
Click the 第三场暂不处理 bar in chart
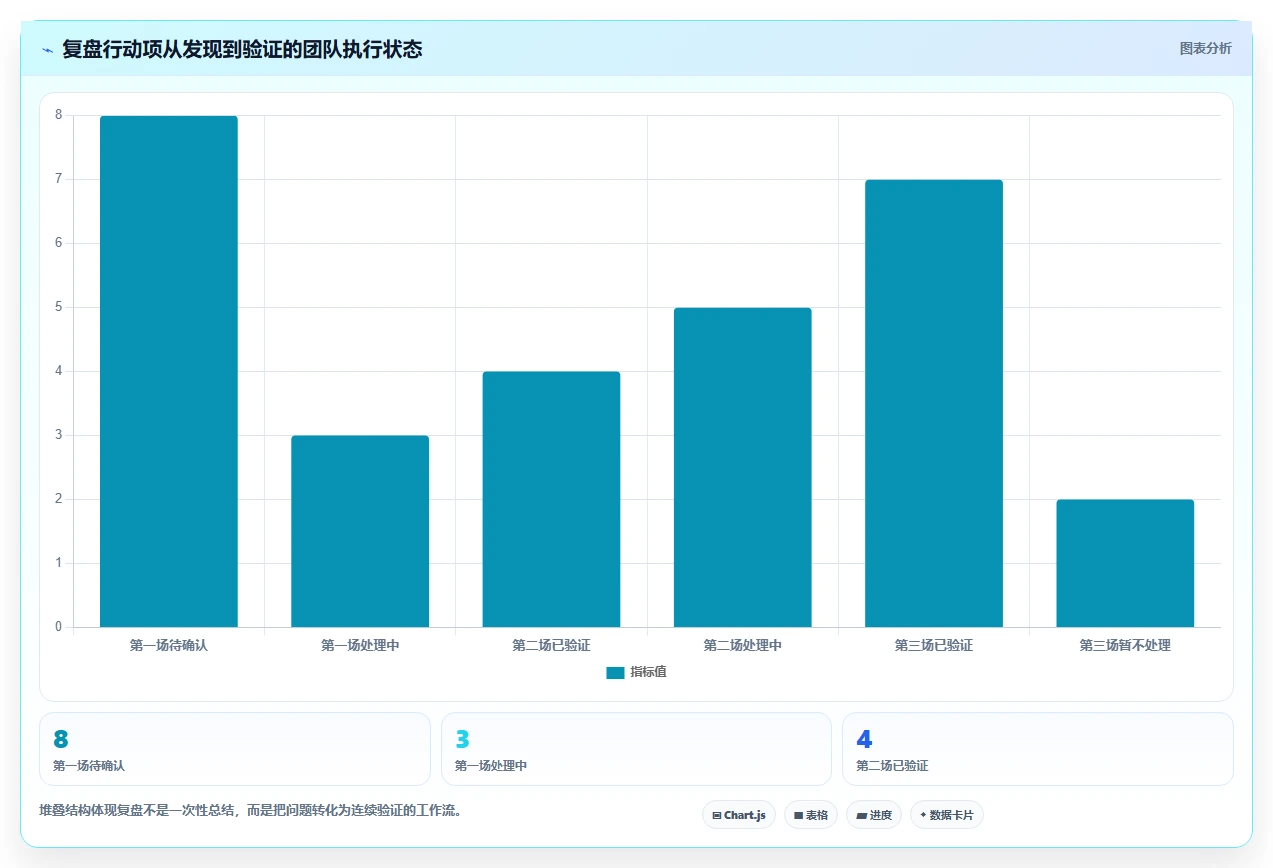(x=1125, y=563)
